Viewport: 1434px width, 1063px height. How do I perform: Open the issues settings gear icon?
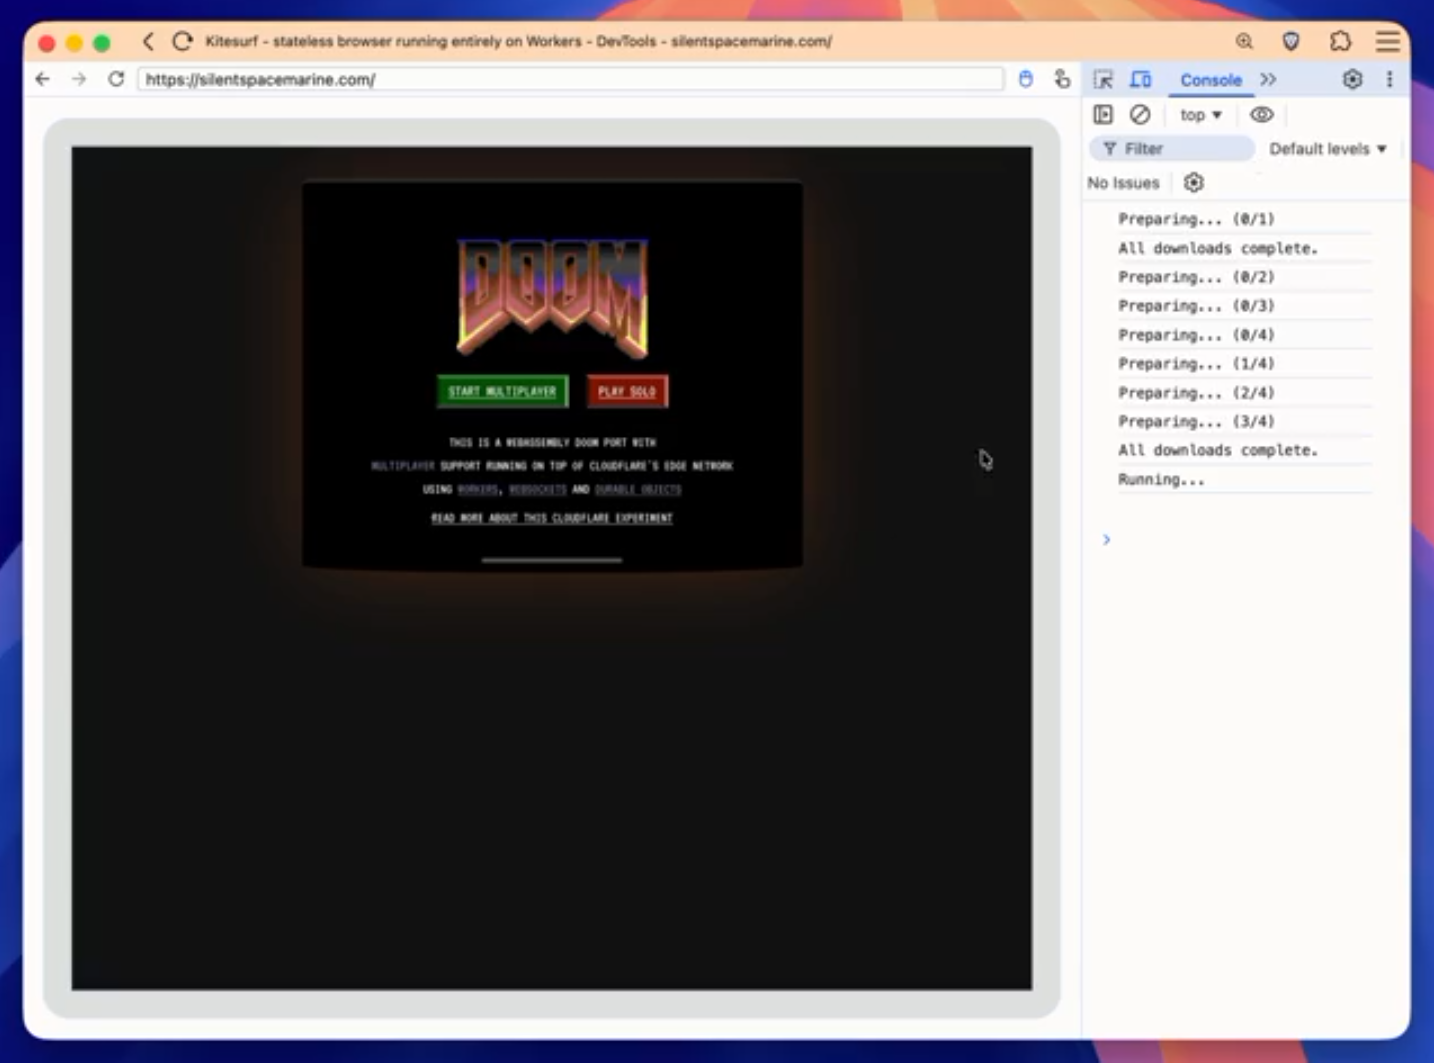[x=1193, y=183]
